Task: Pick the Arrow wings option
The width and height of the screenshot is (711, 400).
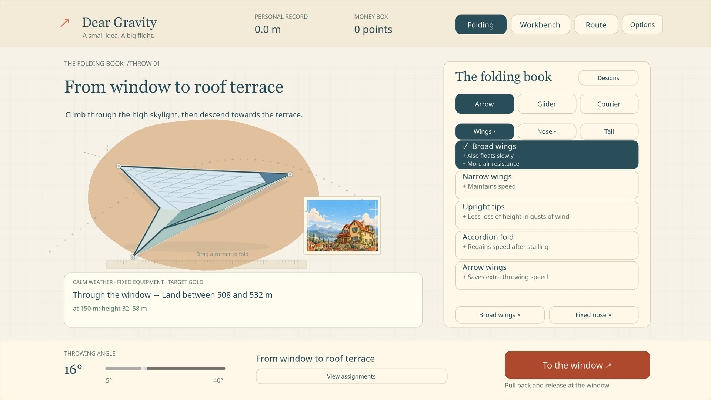Action: tap(546, 275)
